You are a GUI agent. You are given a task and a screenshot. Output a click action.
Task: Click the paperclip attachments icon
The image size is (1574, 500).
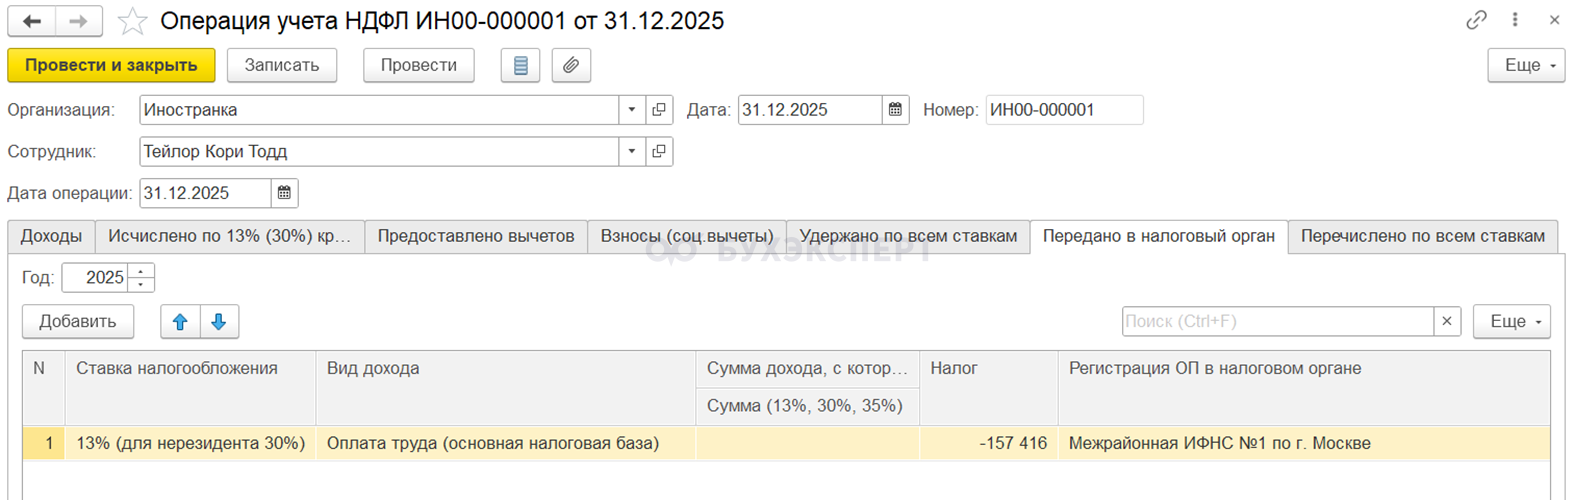tap(571, 65)
